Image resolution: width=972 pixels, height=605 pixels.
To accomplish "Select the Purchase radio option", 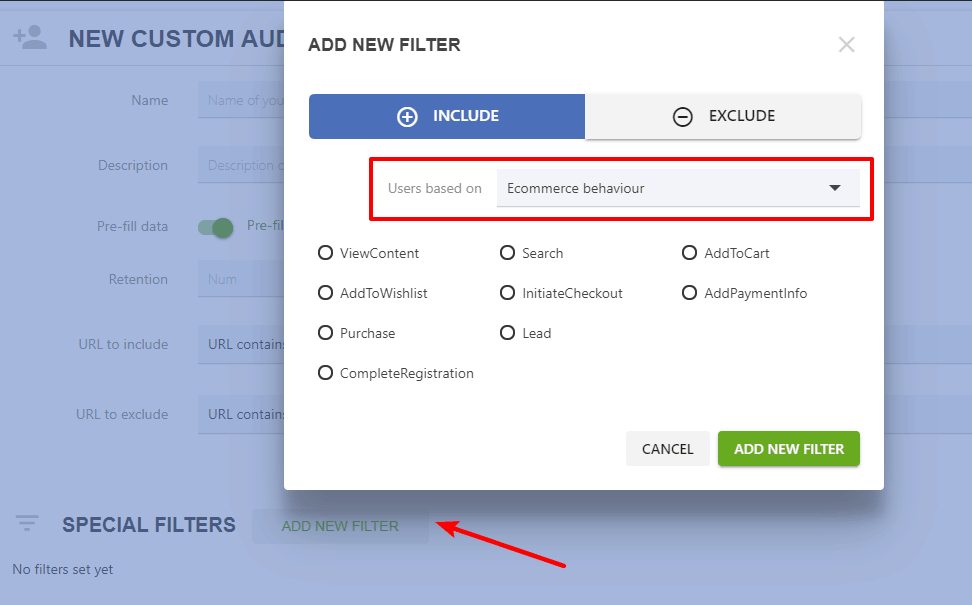I will pyautogui.click(x=325, y=333).
